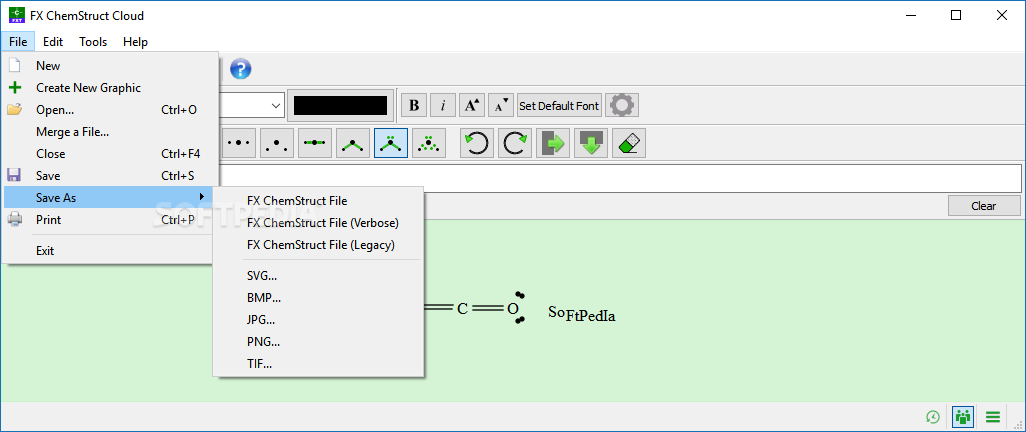Open the history clock icon in status bar
This screenshot has height=432, width=1026.
pyautogui.click(x=933, y=416)
